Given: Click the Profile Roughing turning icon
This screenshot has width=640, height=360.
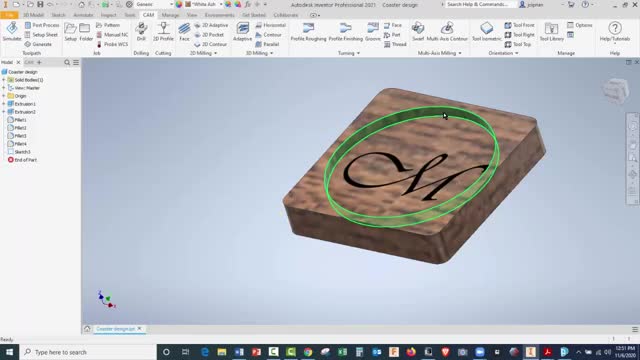Looking at the screenshot, I should [x=309, y=32].
